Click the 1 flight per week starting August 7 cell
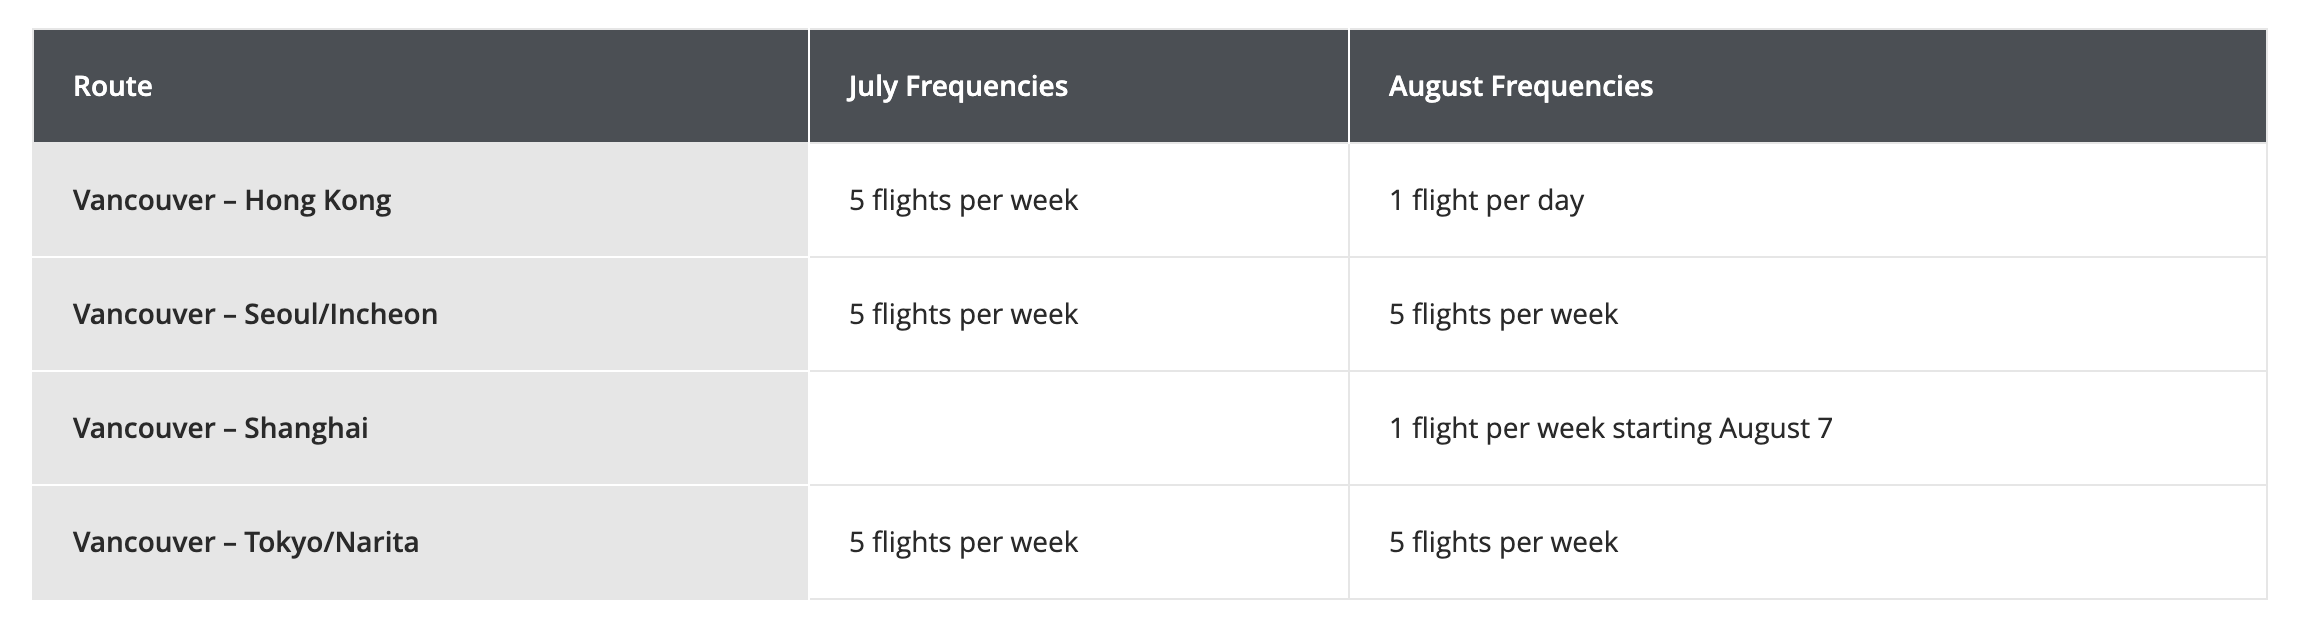This screenshot has height=636, width=2304. 1808,428
